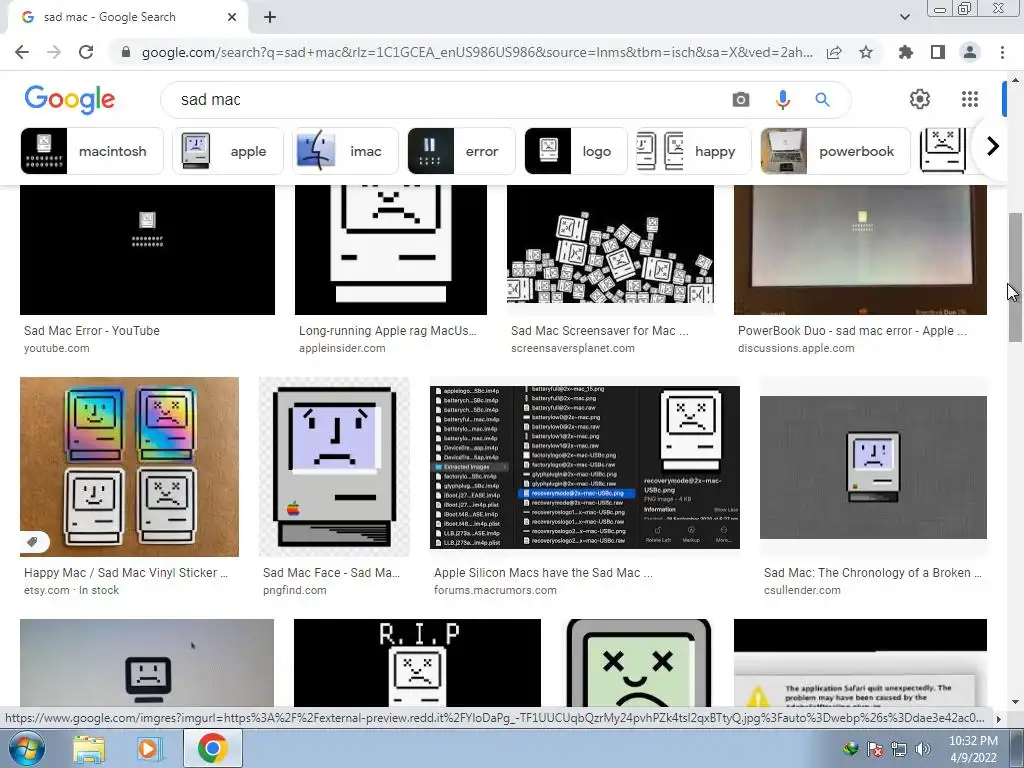Expand more filter chips with right chevron

(993, 146)
